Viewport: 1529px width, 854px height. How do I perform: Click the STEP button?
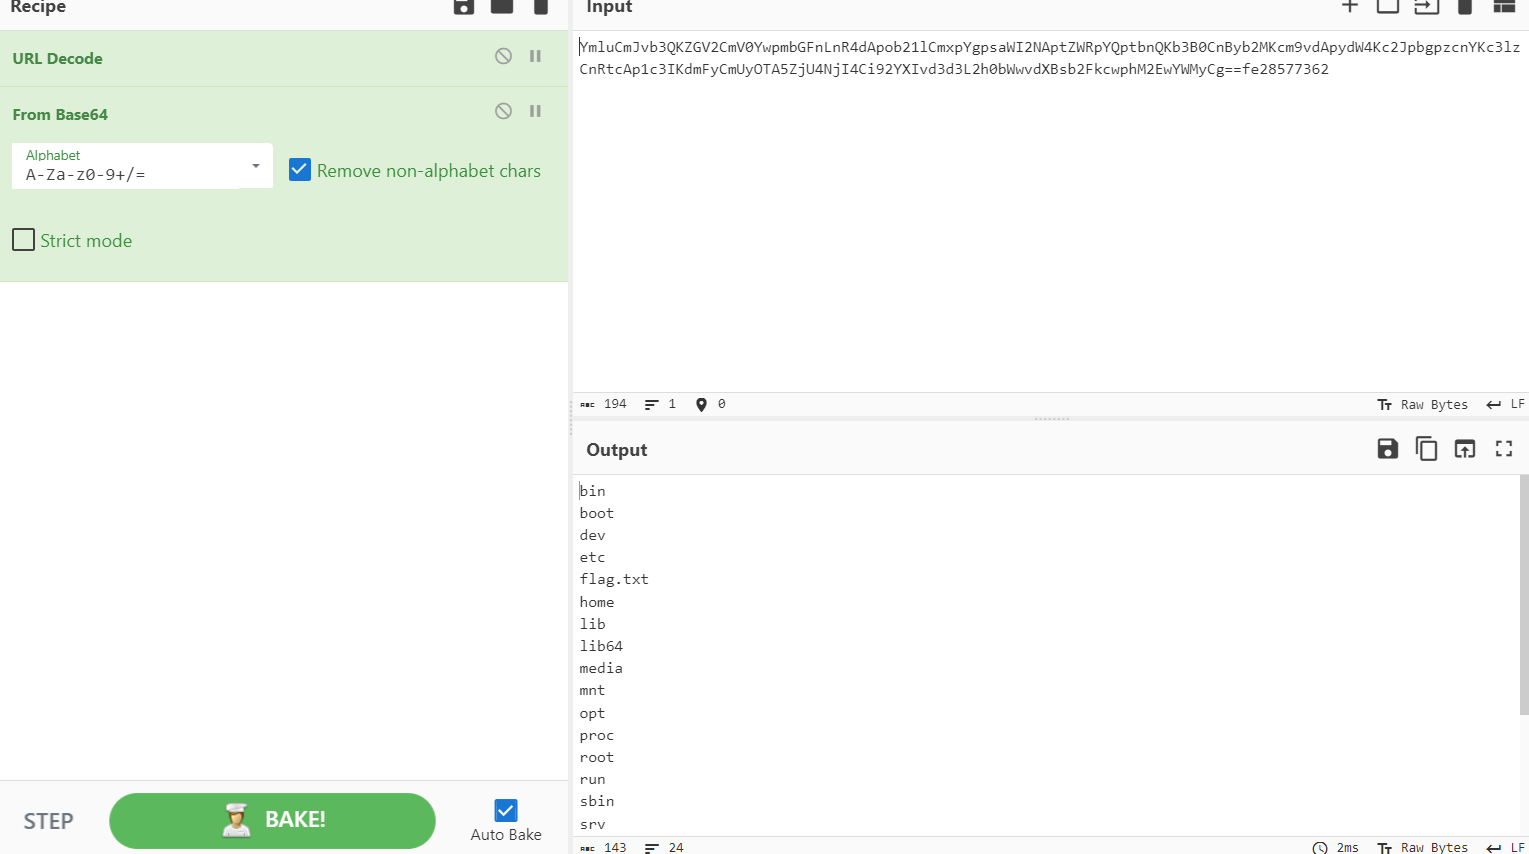point(48,821)
